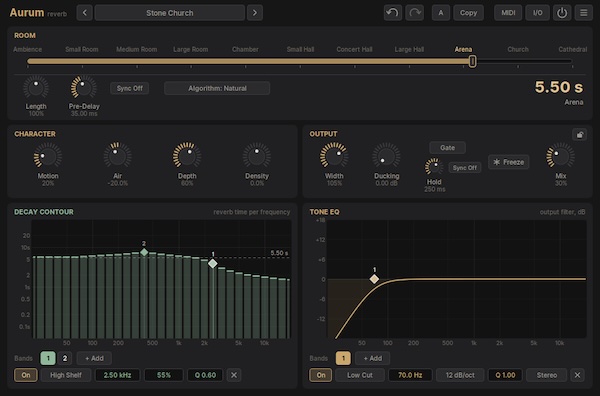This screenshot has height=396, width=600.
Task: Click the Q 0.60 field
Action: pos(205,375)
